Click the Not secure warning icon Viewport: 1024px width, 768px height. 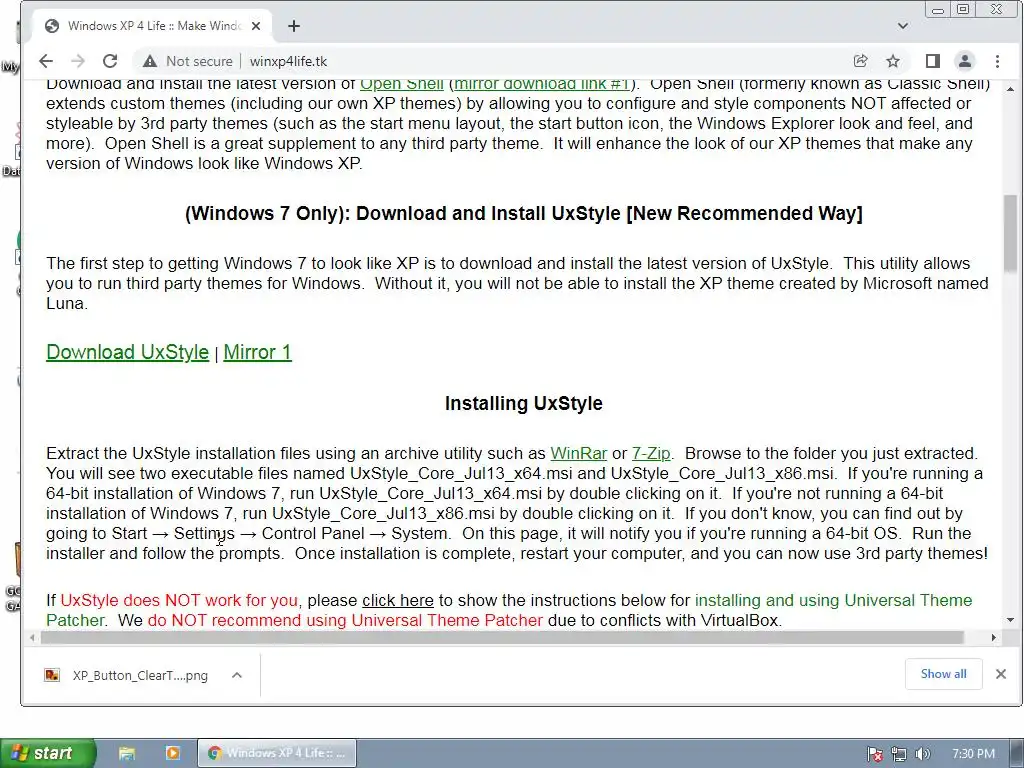coord(150,61)
